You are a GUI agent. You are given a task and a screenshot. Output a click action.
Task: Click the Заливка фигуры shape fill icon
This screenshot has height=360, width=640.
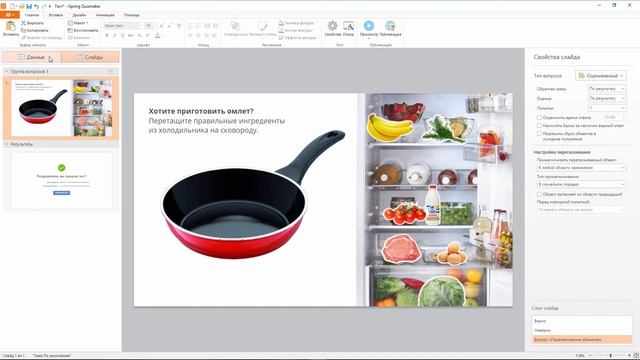(281, 23)
